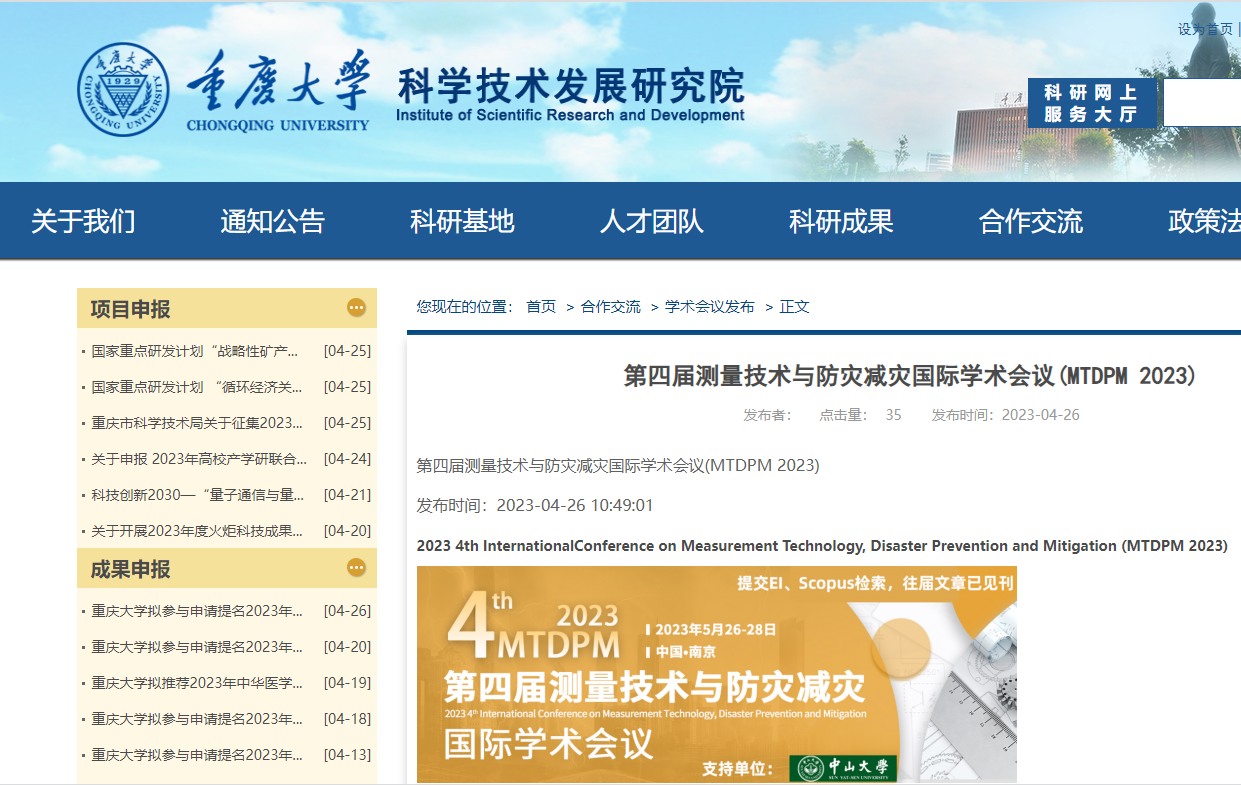Click the MTDPM 2023 conference banner image
This screenshot has width=1241, height=785.
[717, 674]
